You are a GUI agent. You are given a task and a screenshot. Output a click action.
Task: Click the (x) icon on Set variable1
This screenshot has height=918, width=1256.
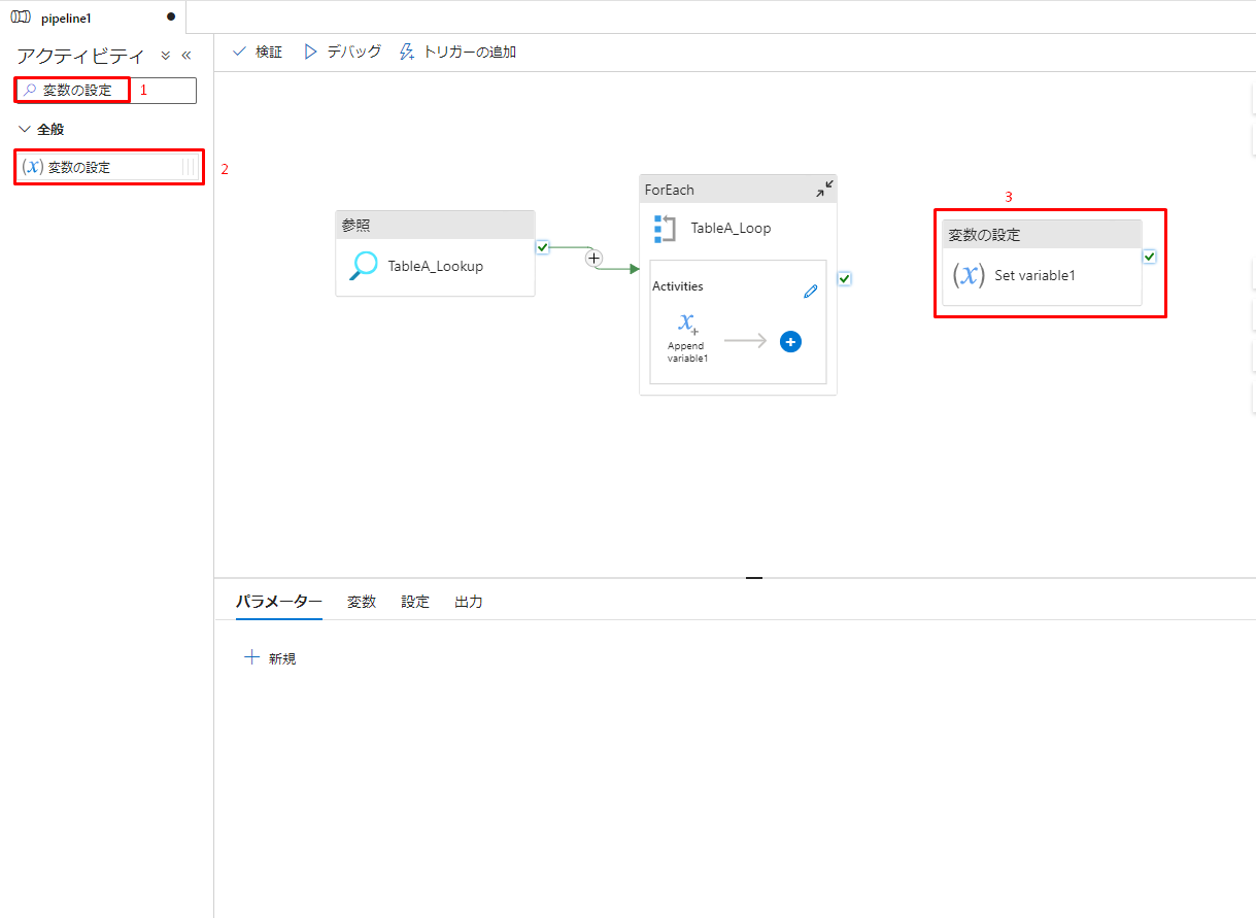pos(969,275)
